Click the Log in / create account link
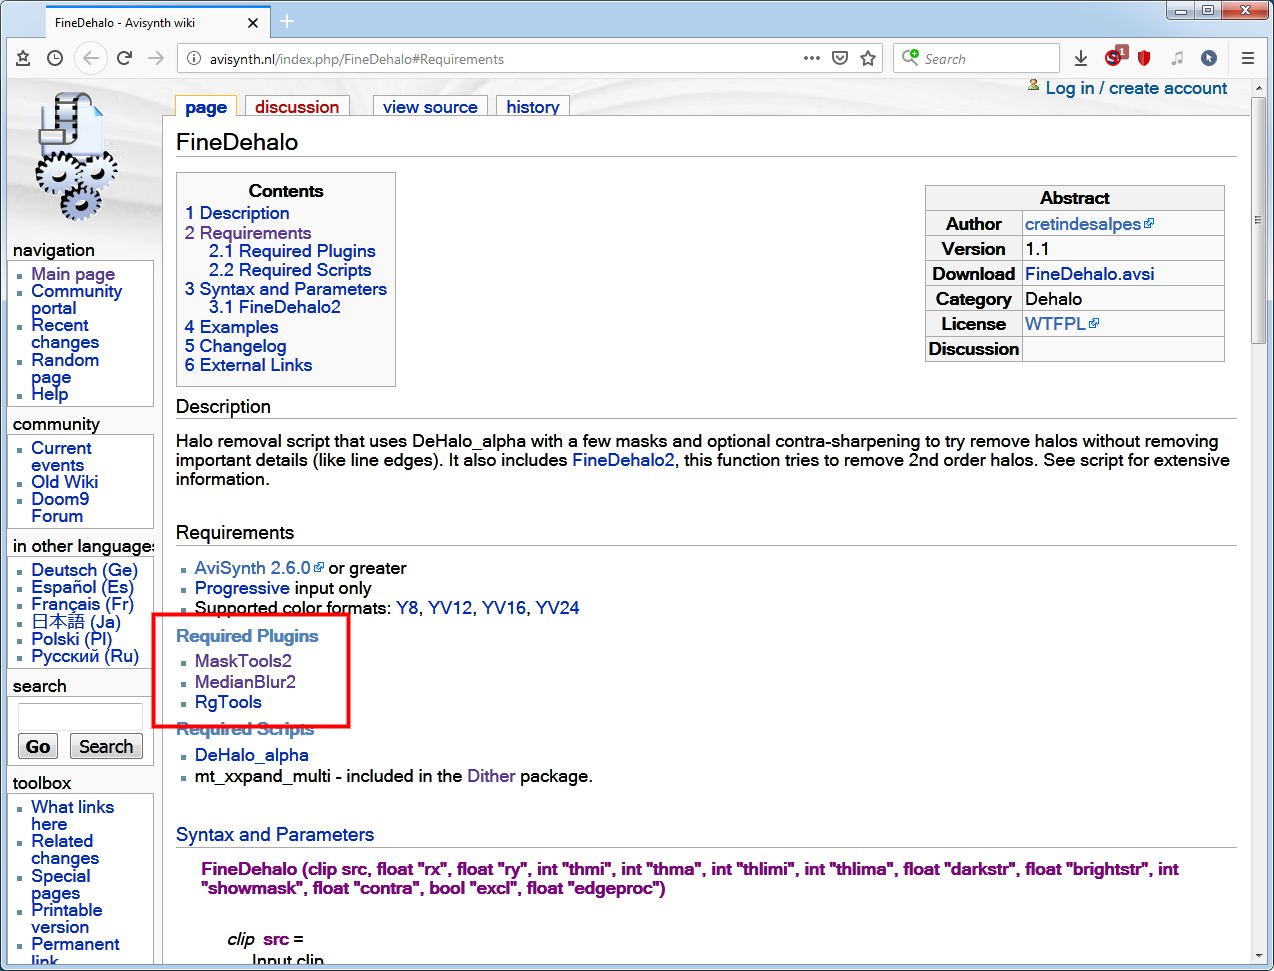The image size is (1274, 971). pyautogui.click(x=1136, y=88)
